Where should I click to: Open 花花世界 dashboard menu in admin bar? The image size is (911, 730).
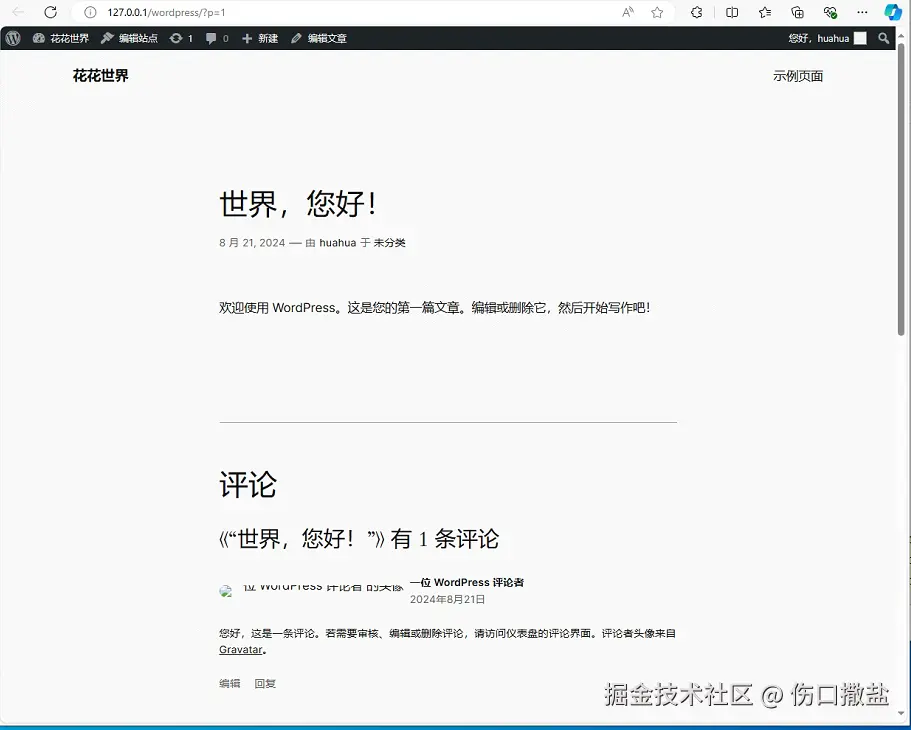click(x=61, y=38)
